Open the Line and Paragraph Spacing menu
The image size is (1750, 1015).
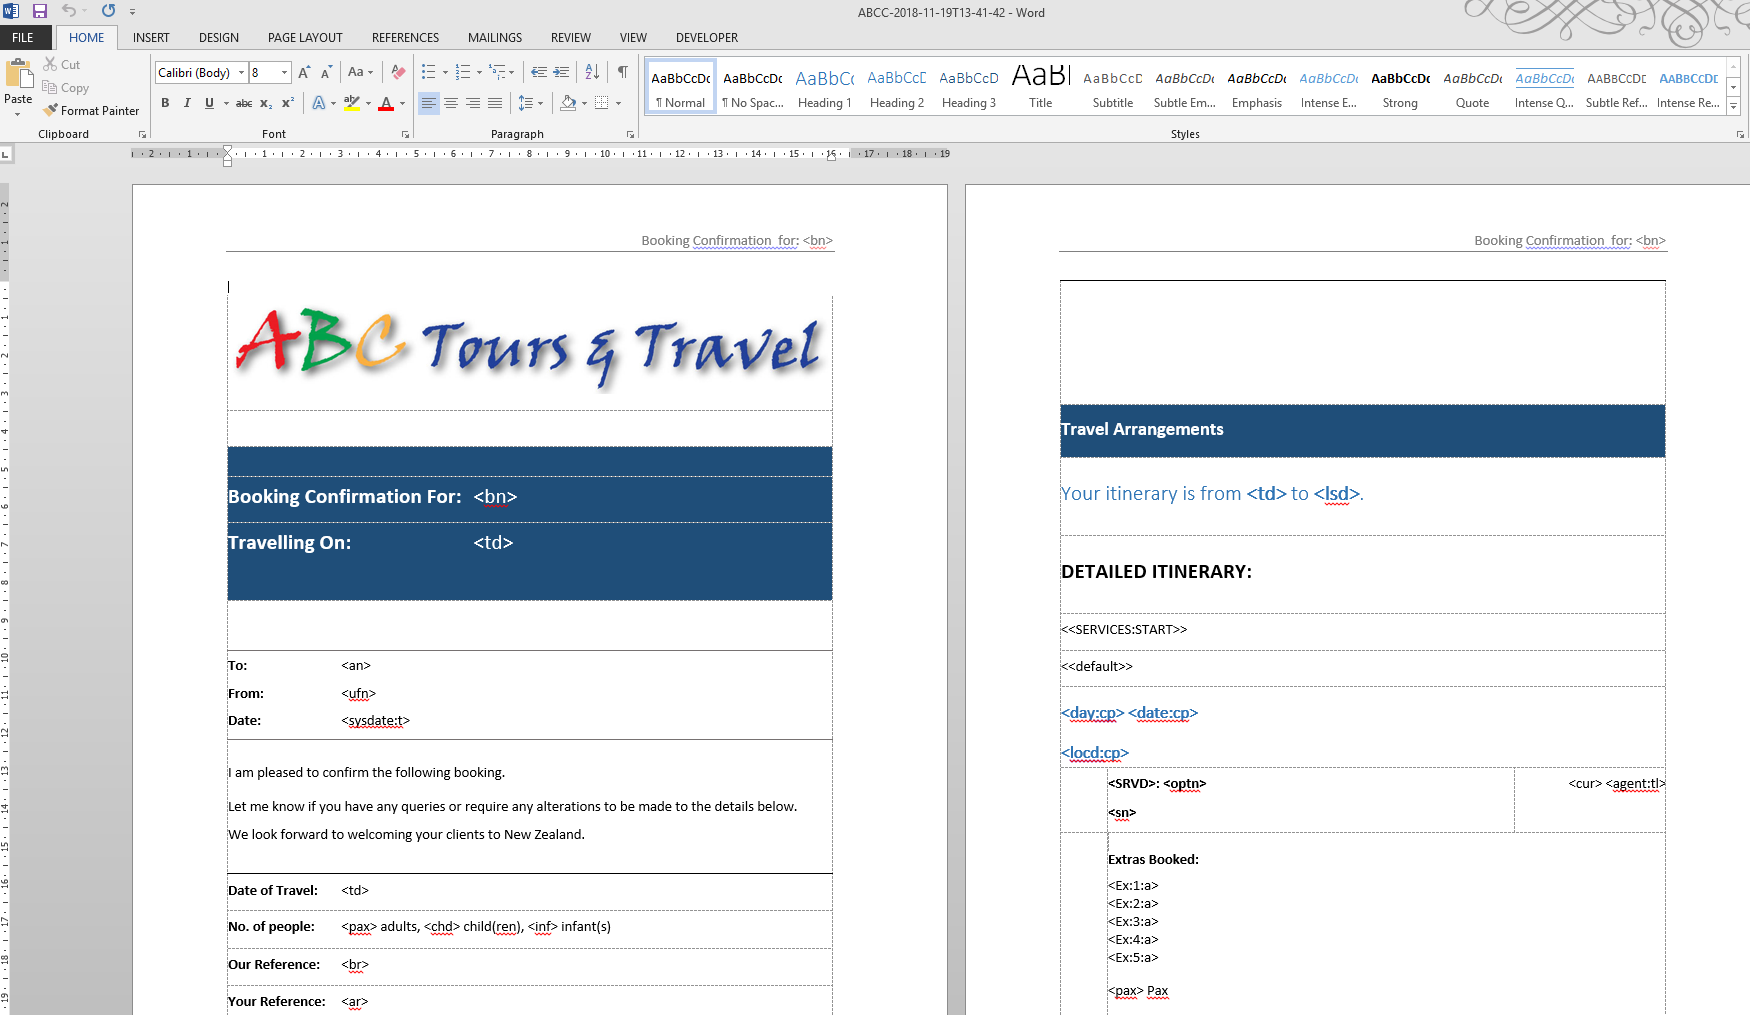[530, 103]
